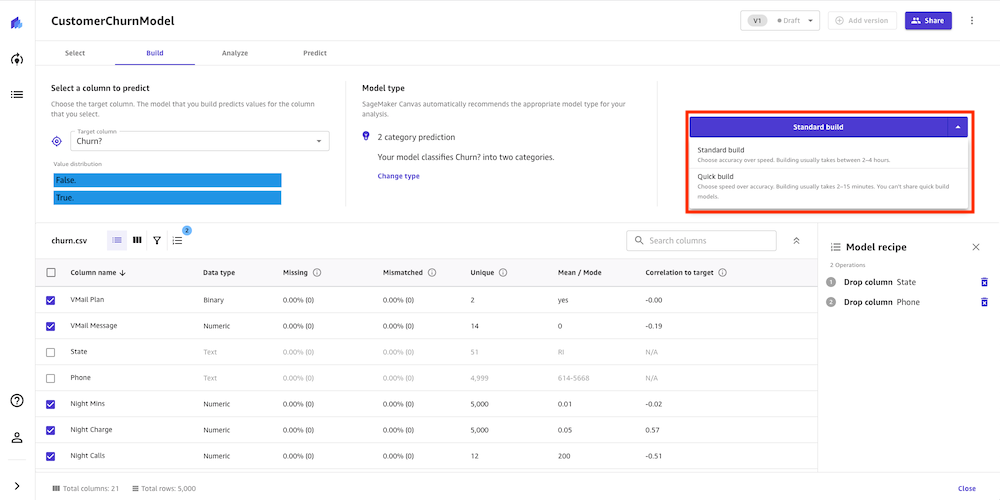Sort by Column name header arrow
This screenshot has height=500, width=1000.
pos(122,272)
